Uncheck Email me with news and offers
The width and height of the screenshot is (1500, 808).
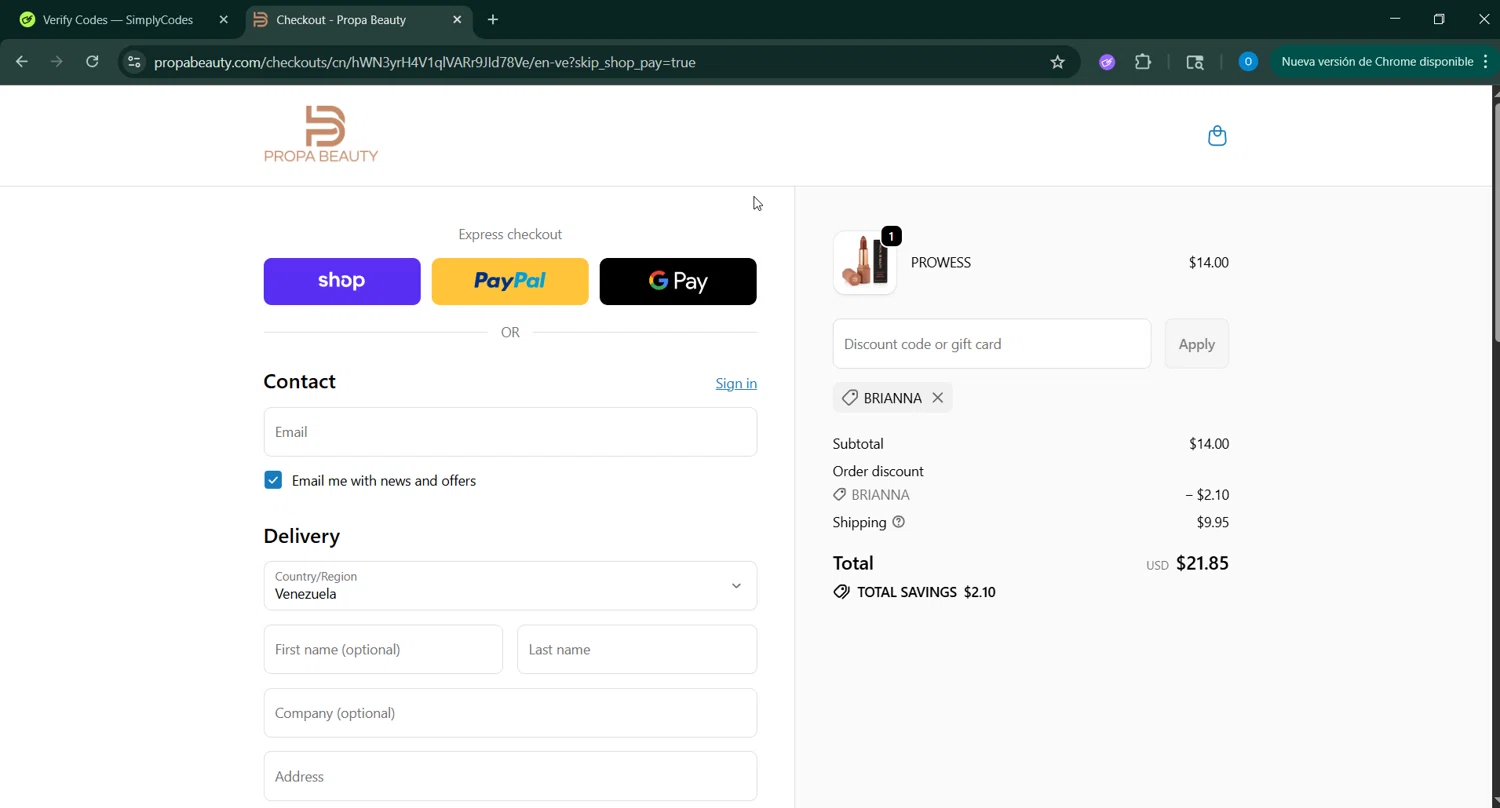click(x=273, y=480)
